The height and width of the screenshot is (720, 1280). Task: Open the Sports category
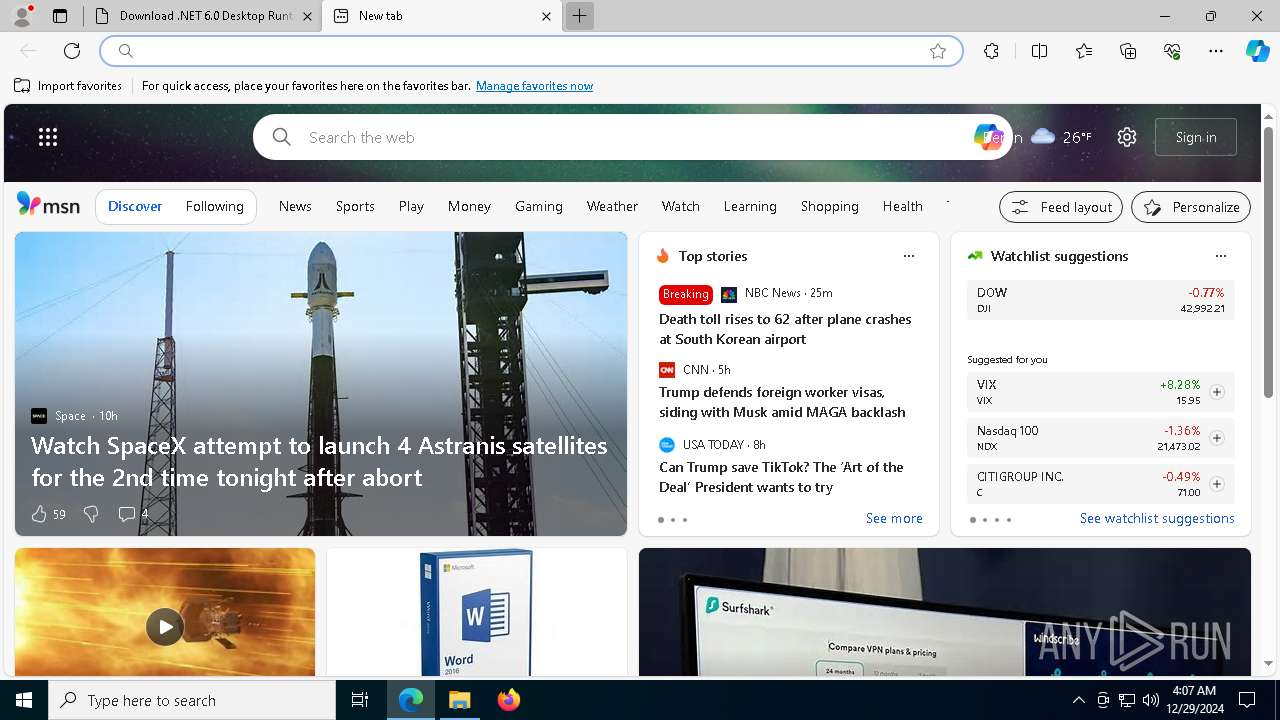pyautogui.click(x=355, y=206)
